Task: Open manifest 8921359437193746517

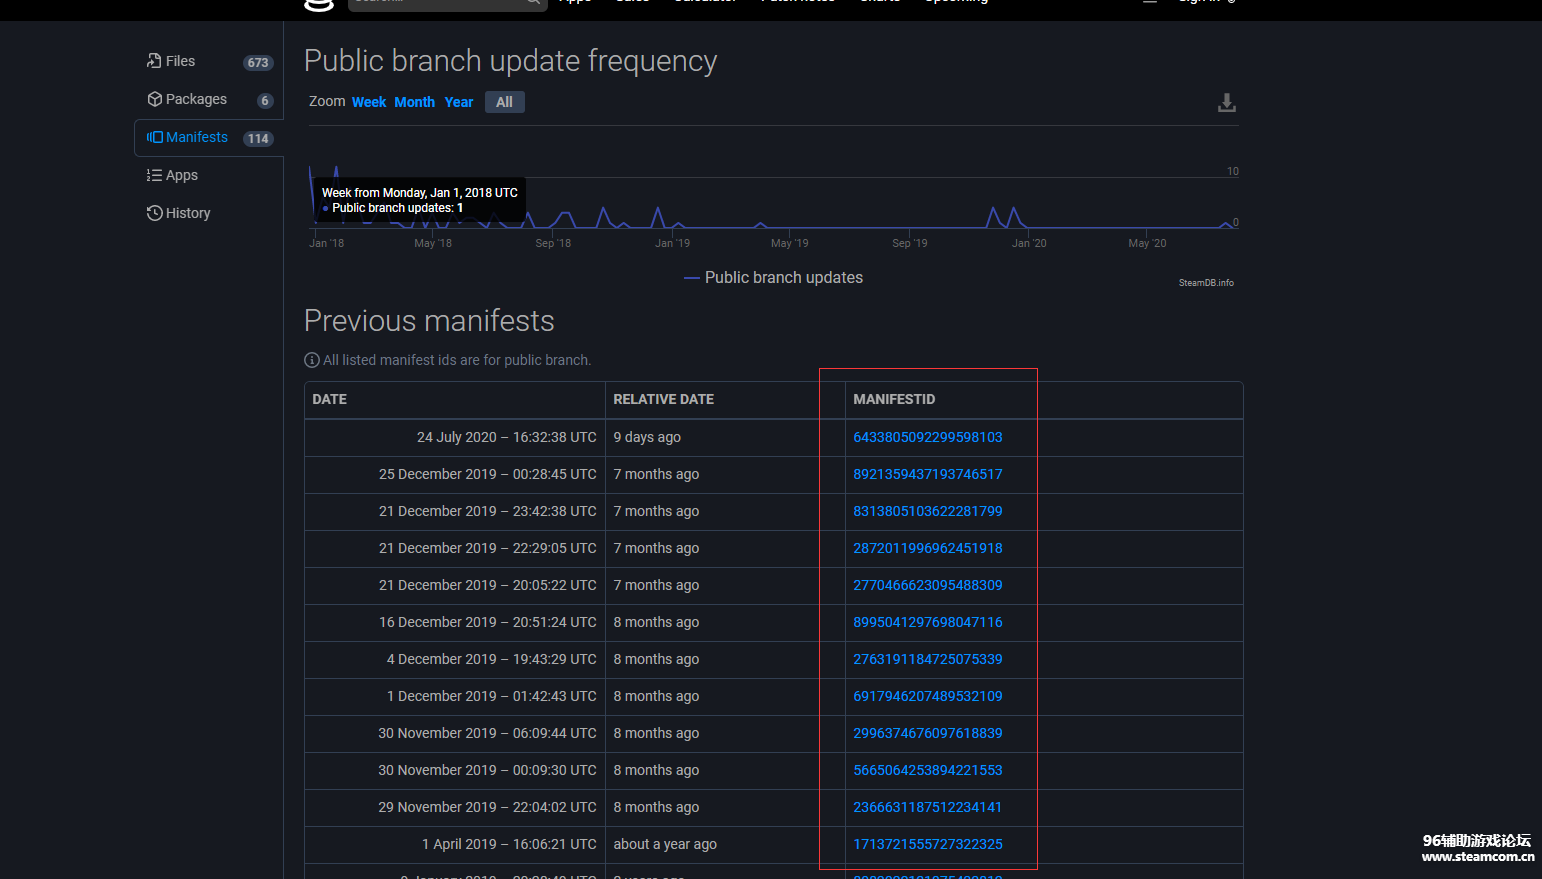Action: tap(927, 474)
